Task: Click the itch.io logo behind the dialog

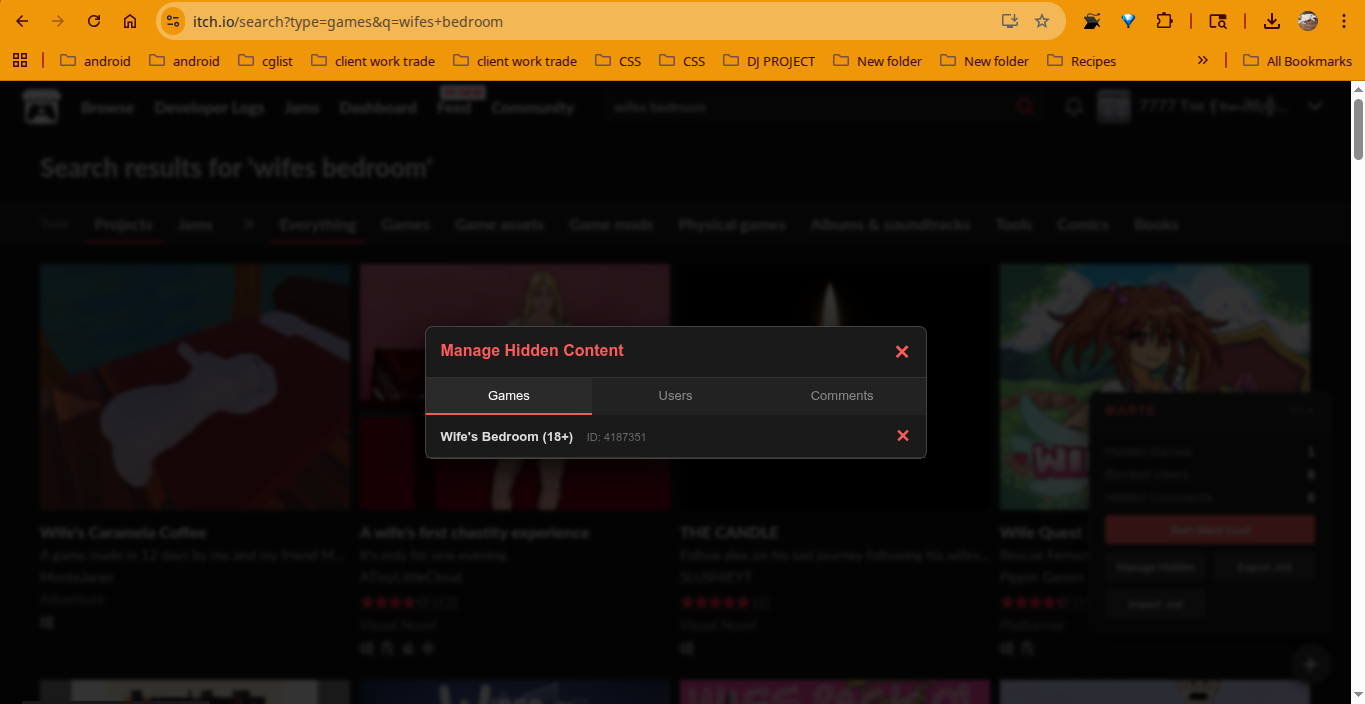Action: 41,107
